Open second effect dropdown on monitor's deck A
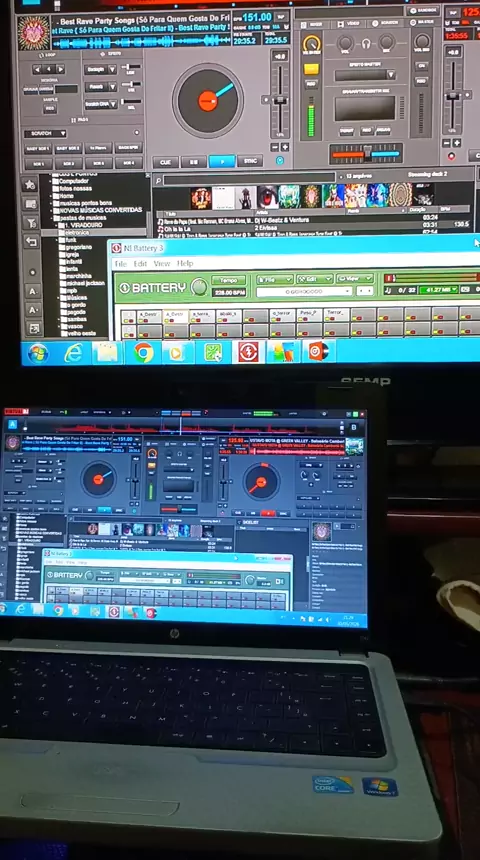Screen dimensions: 480x860 100,87
